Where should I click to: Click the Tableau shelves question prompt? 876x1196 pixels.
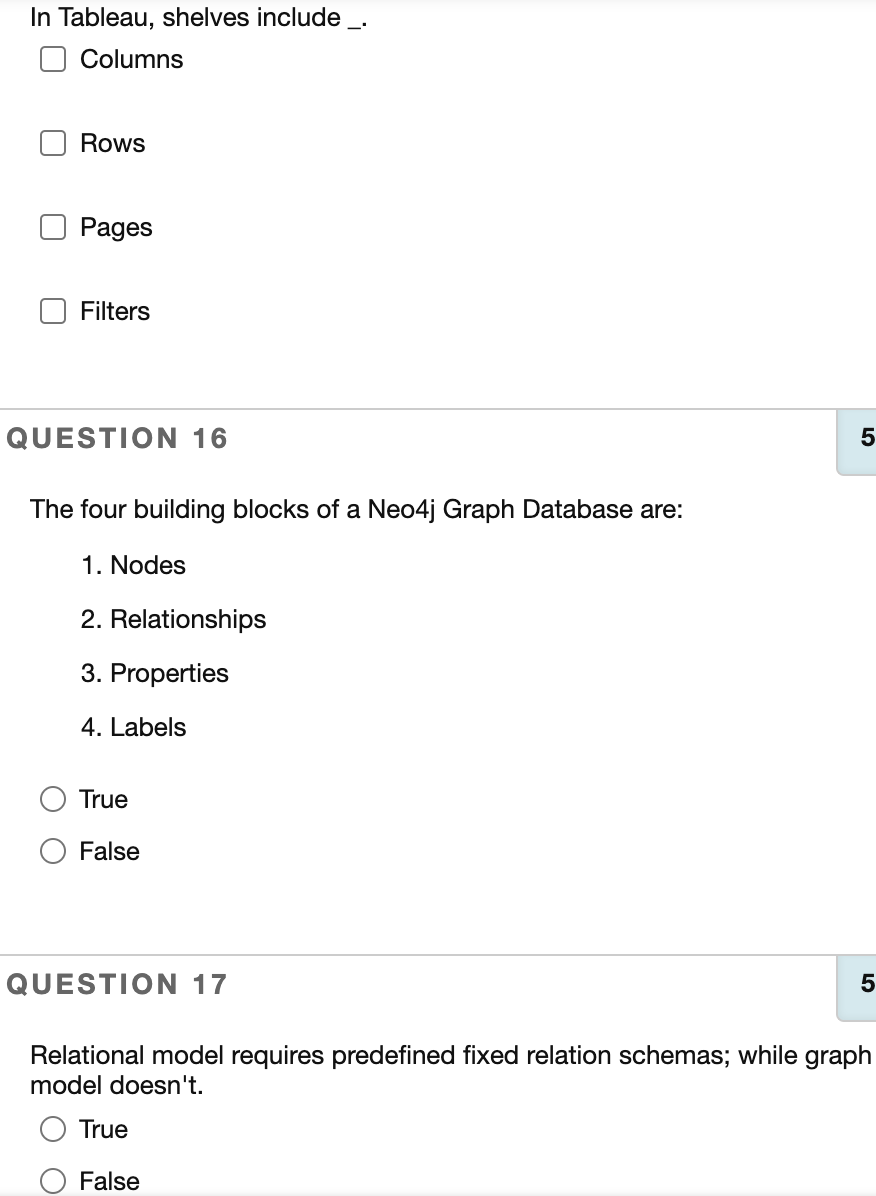click(197, 17)
